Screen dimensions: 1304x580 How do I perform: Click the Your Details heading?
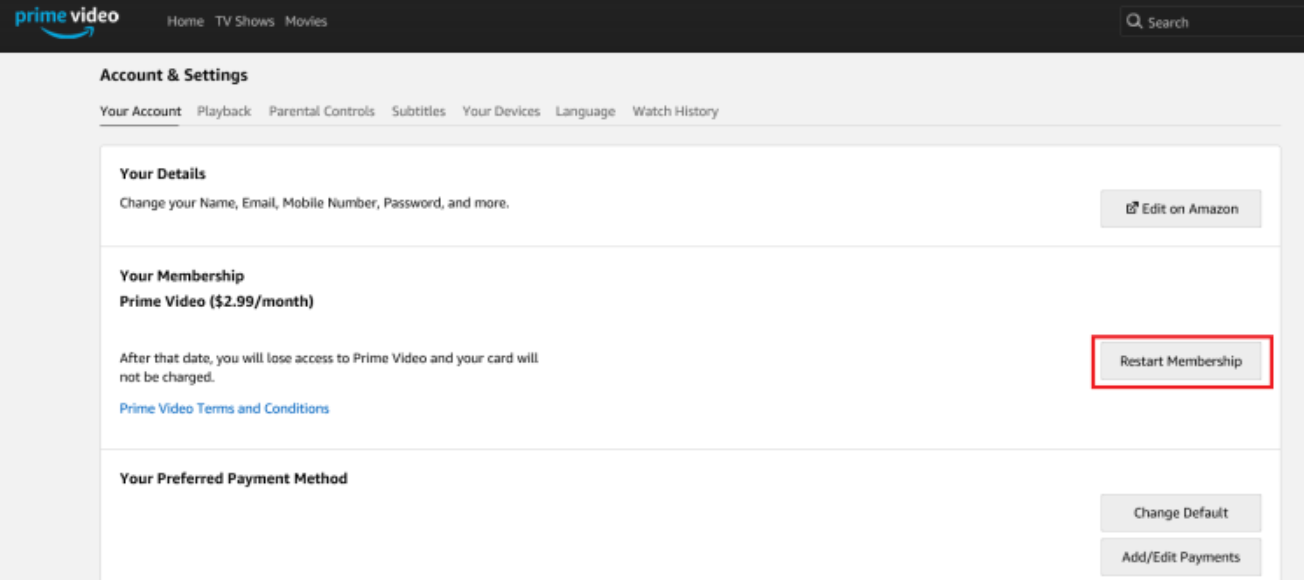pyautogui.click(x=163, y=174)
